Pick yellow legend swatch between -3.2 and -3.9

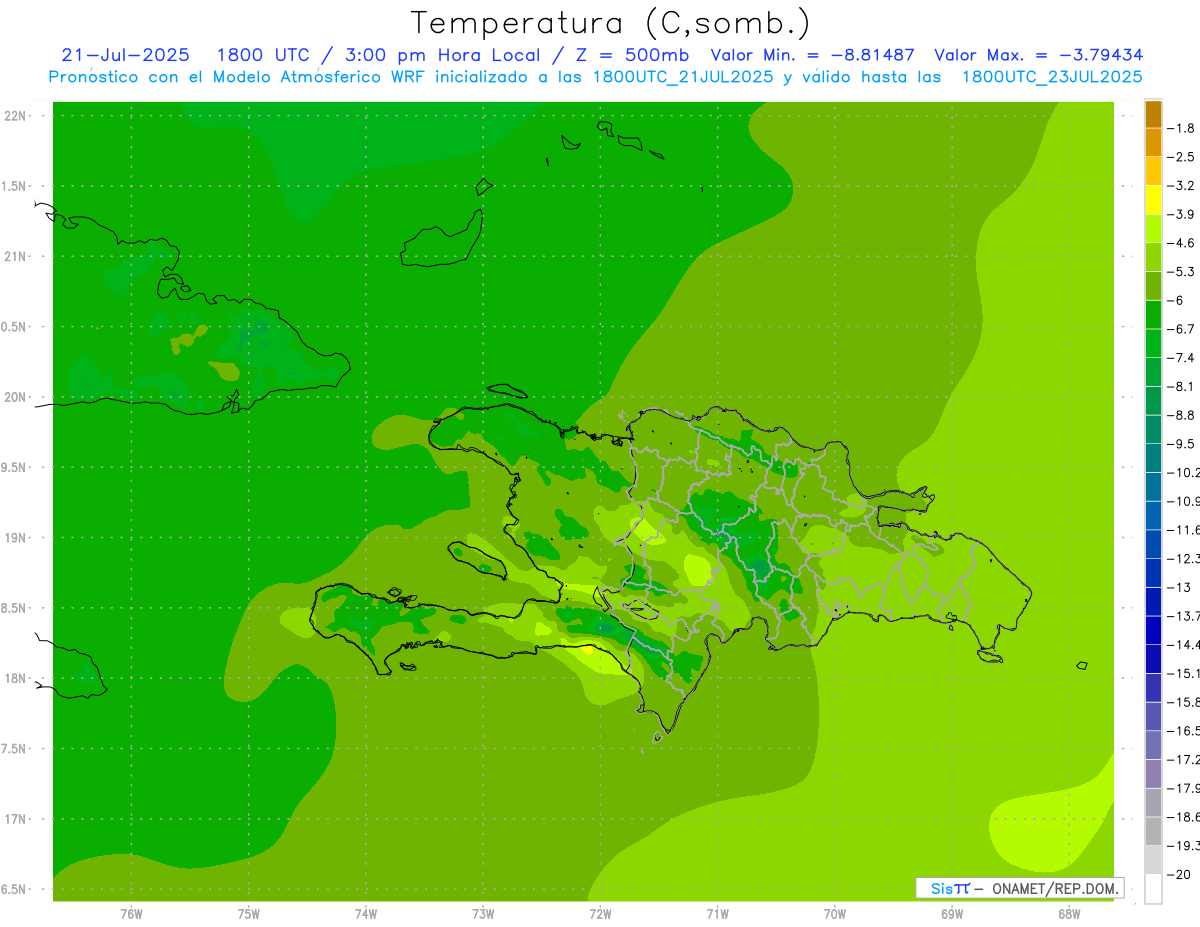point(1153,200)
